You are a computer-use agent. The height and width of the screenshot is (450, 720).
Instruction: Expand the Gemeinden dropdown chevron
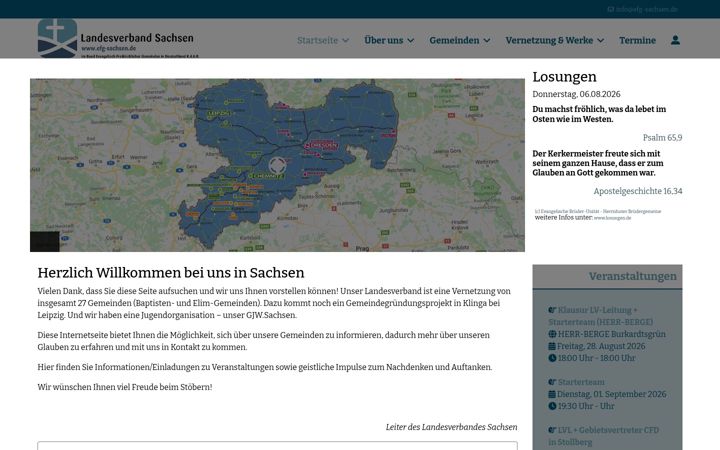click(487, 41)
